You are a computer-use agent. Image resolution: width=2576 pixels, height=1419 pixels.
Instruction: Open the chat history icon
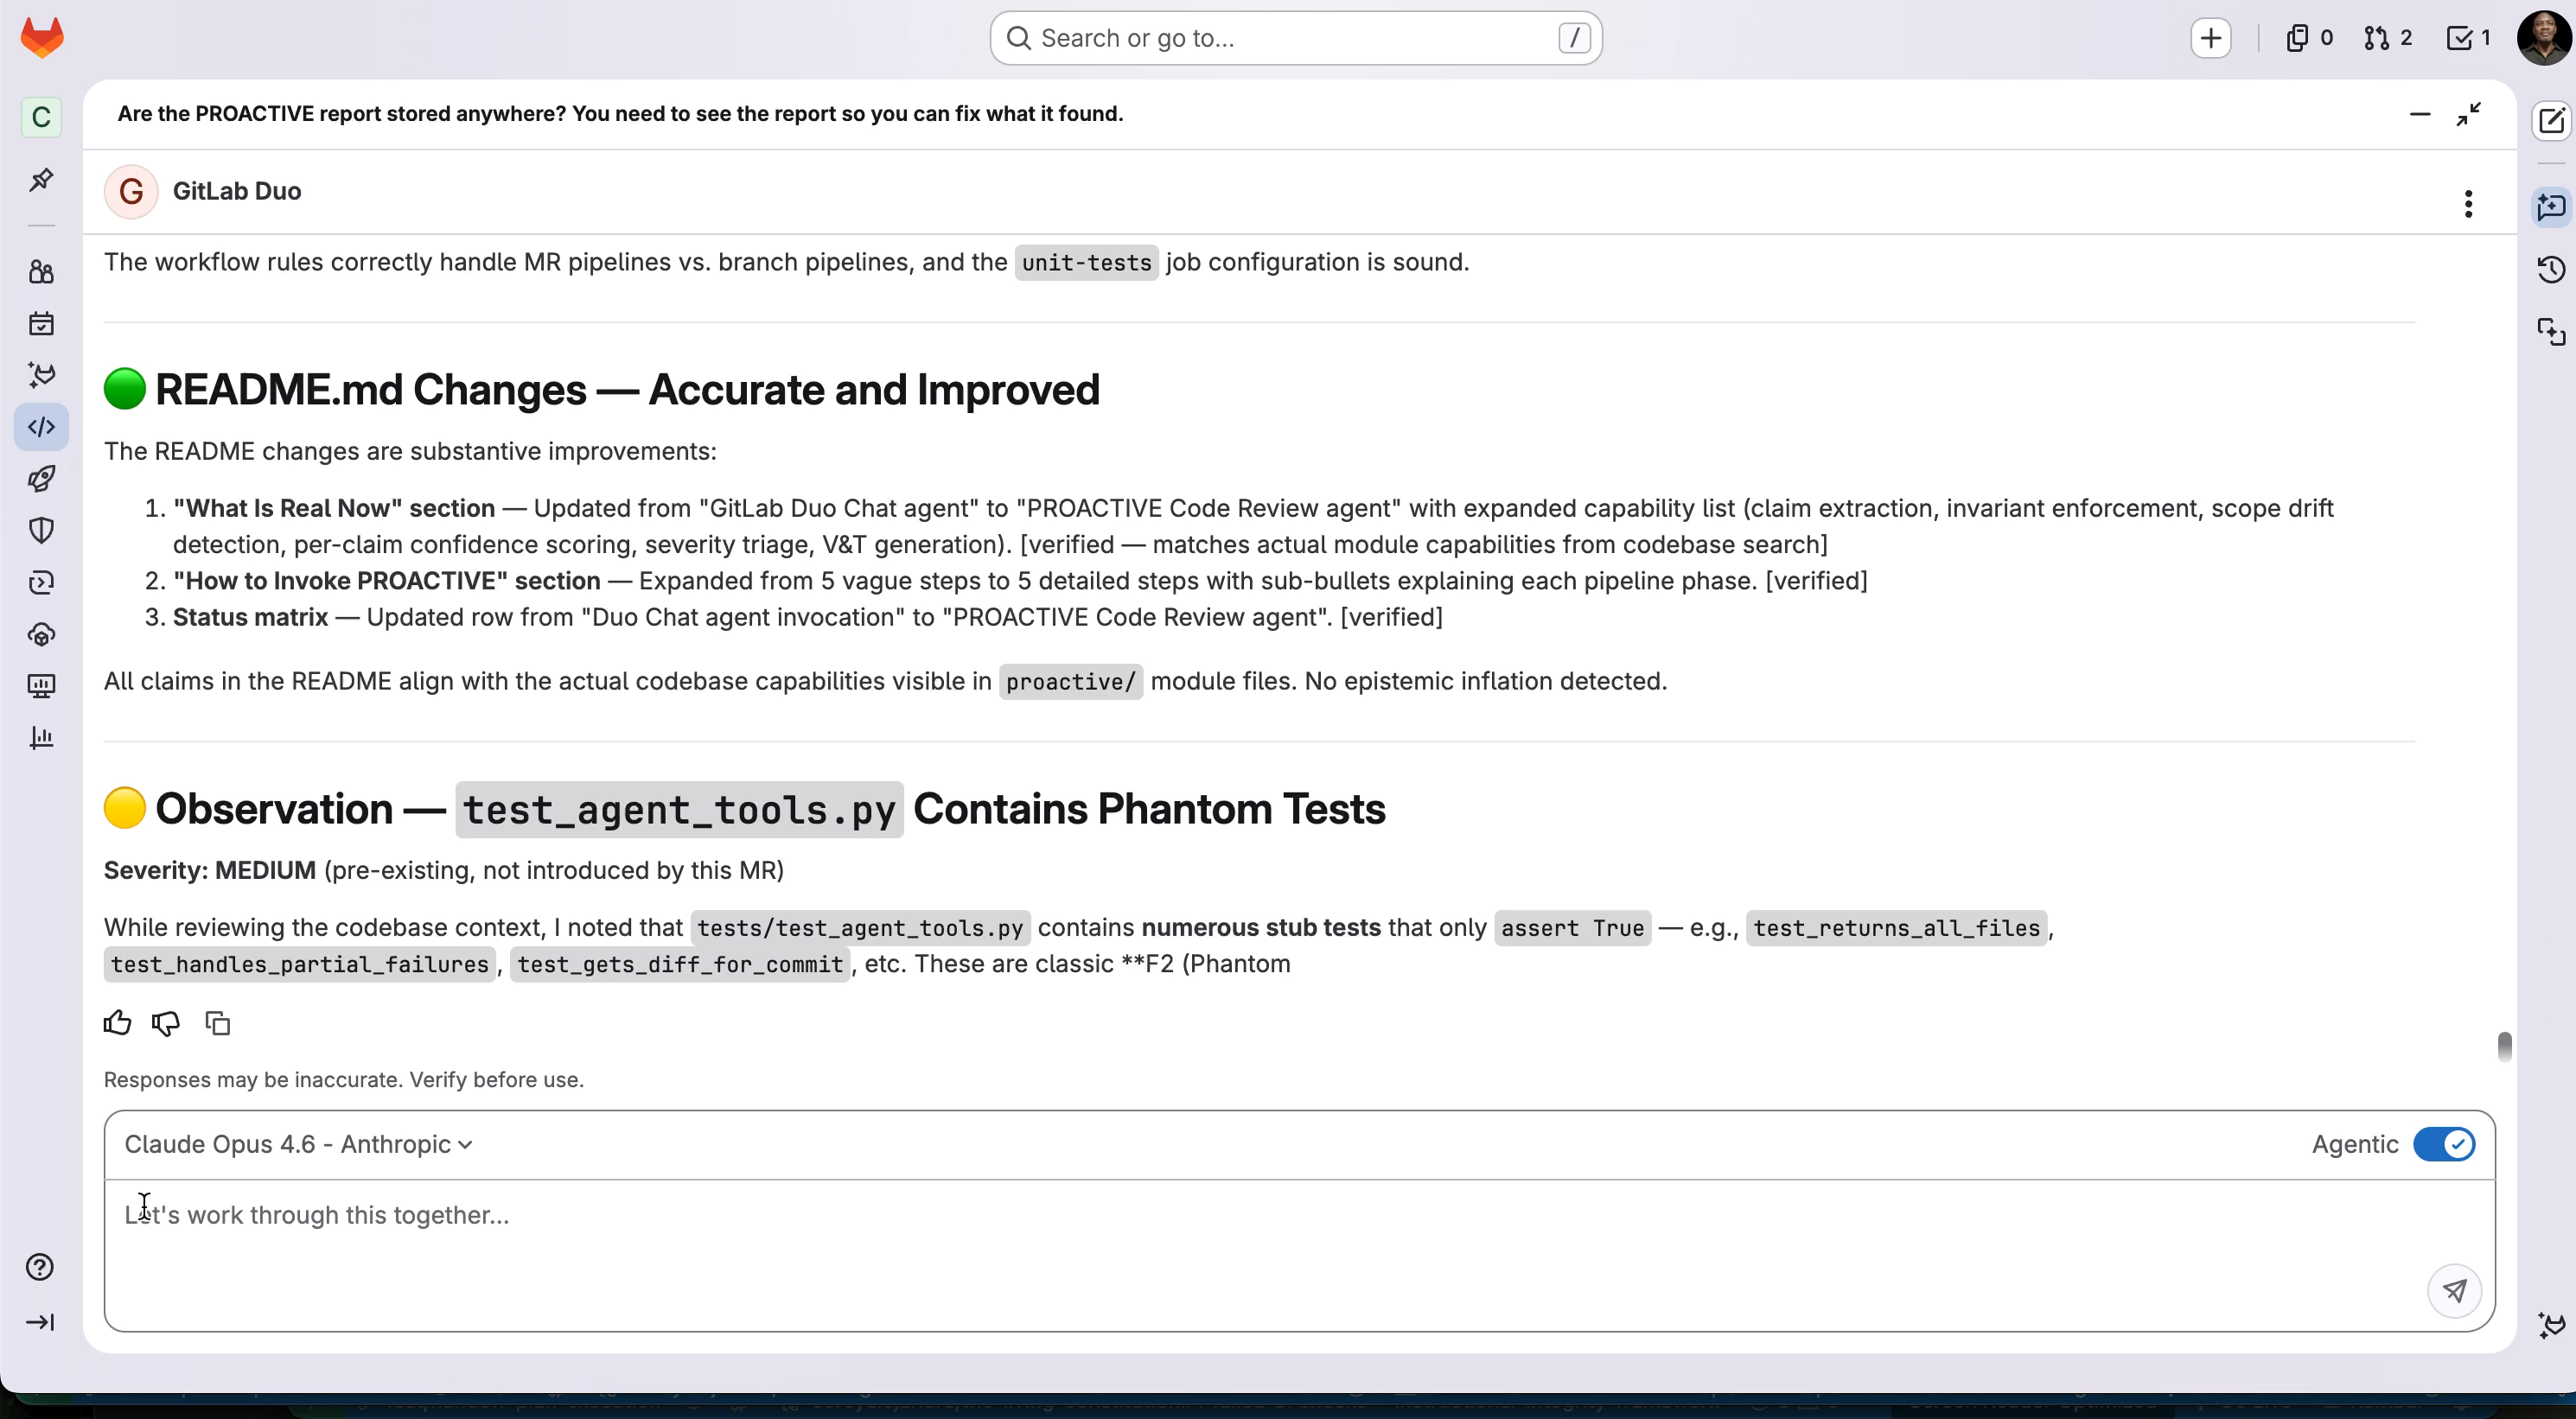click(x=2551, y=270)
